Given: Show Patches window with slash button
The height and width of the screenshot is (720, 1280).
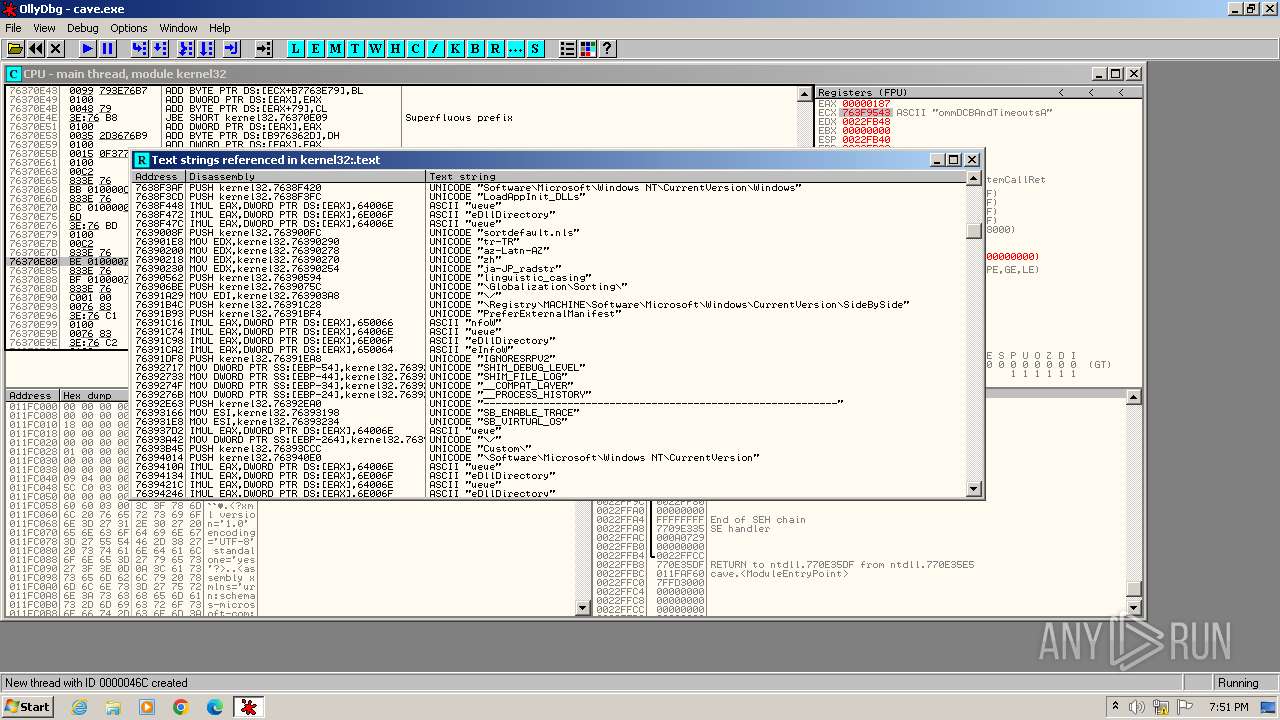Looking at the screenshot, I should coord(436,48).
